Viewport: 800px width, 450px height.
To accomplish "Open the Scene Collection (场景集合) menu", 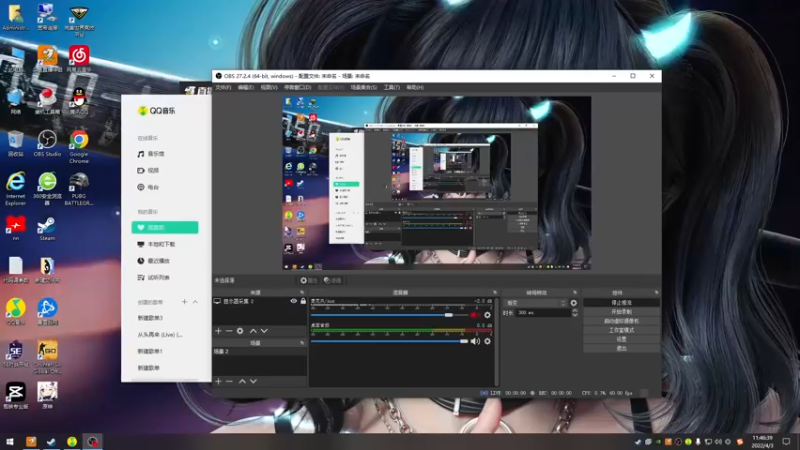I will (363, 88).
